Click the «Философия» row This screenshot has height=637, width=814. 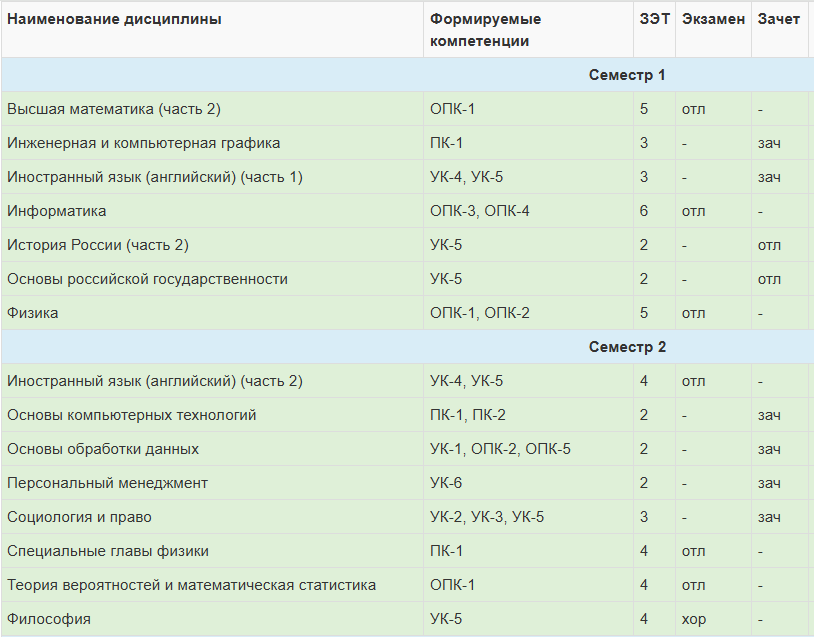(42, 618)
